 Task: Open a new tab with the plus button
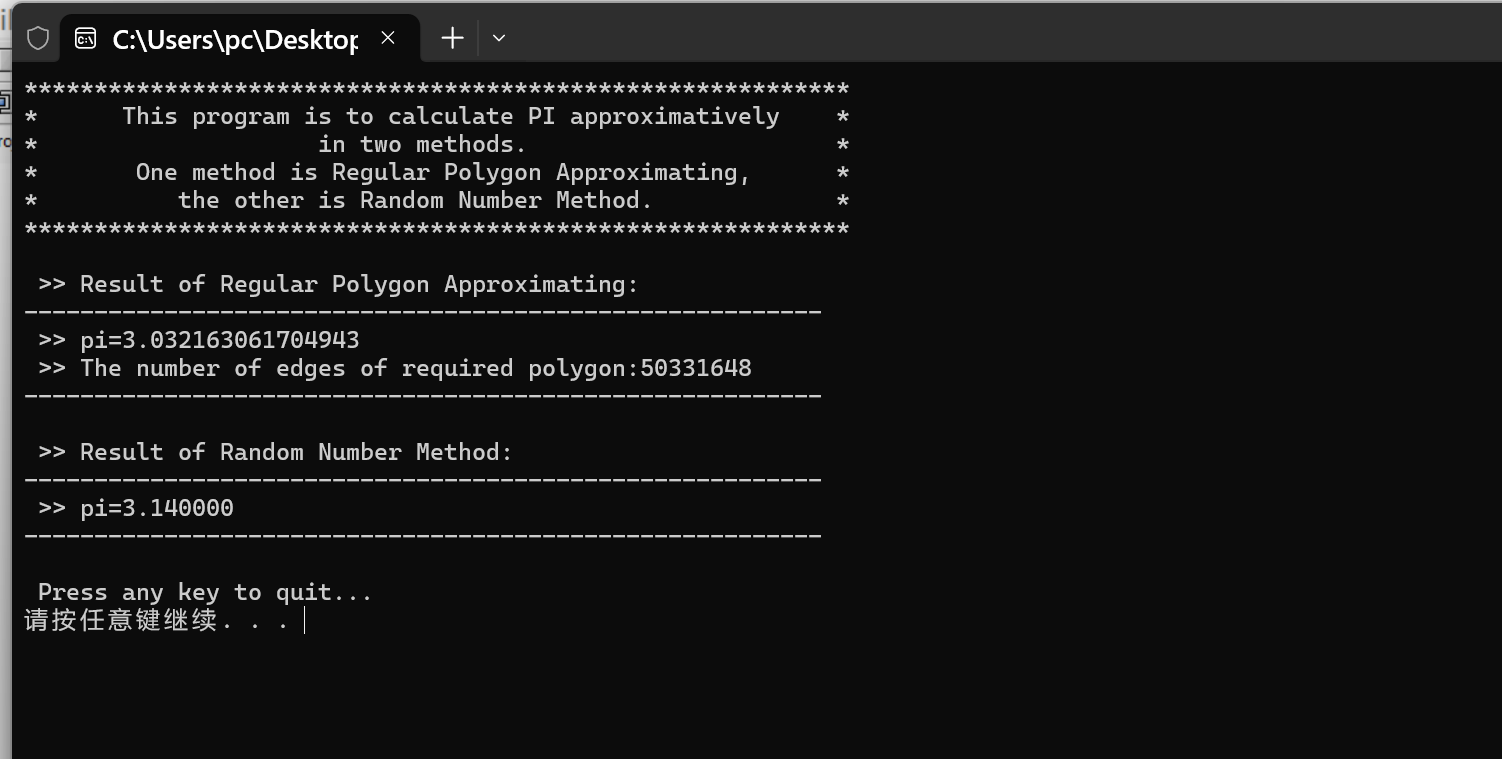coord(452,38)
